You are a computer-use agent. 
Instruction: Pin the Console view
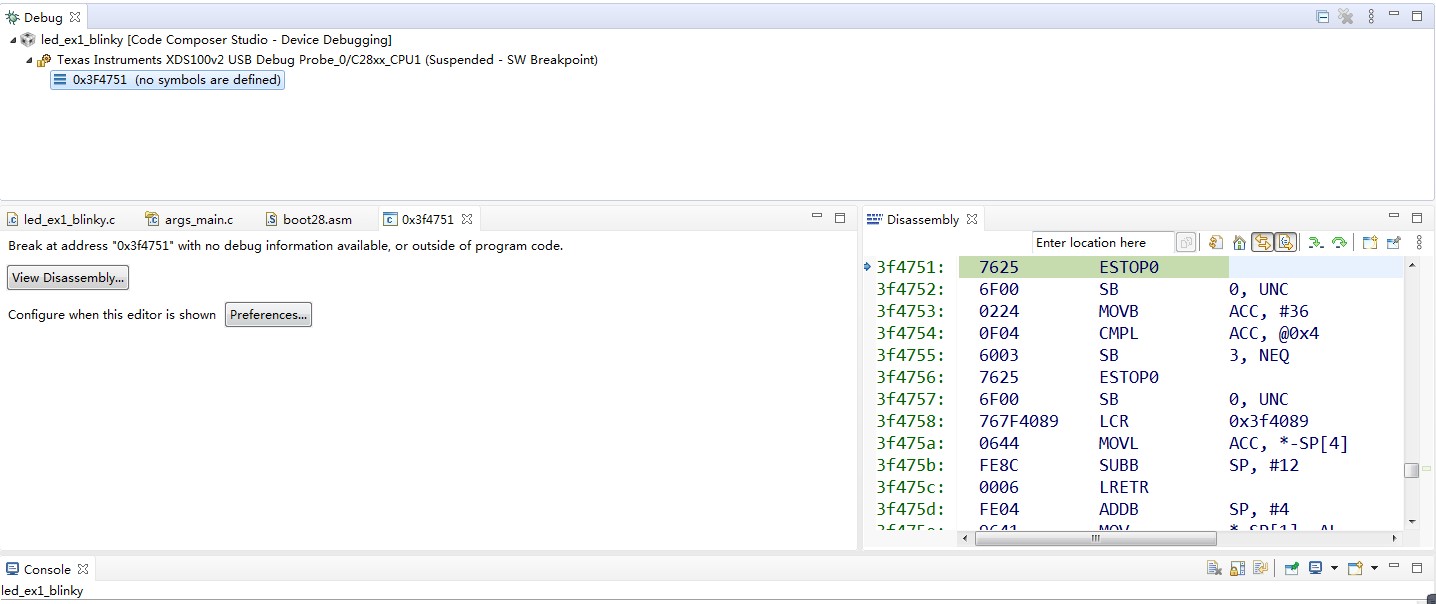click(x=1292, y=568)
